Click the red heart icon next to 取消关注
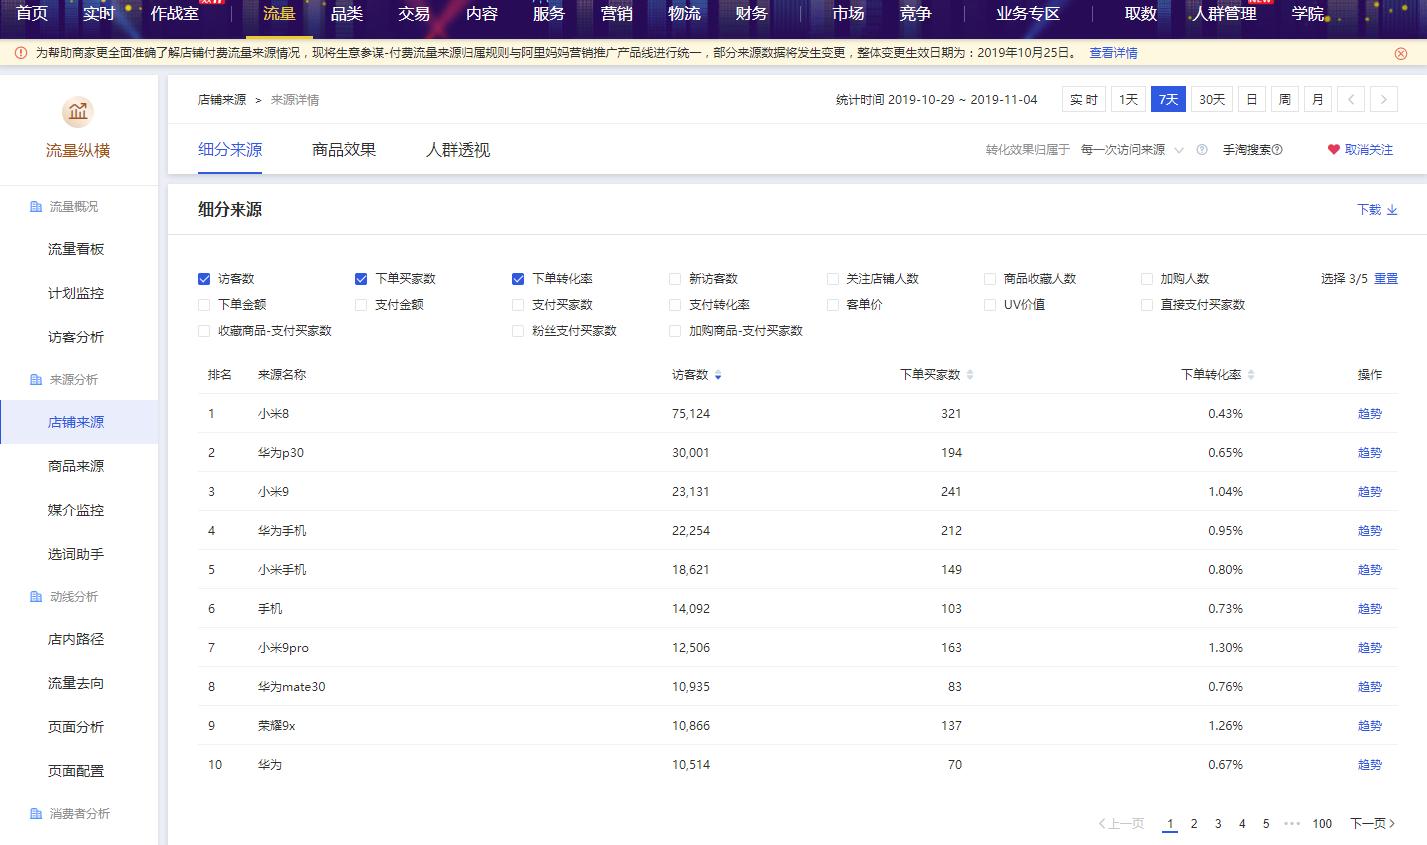Screen dimensions: 1427x845 (1333, 147)
